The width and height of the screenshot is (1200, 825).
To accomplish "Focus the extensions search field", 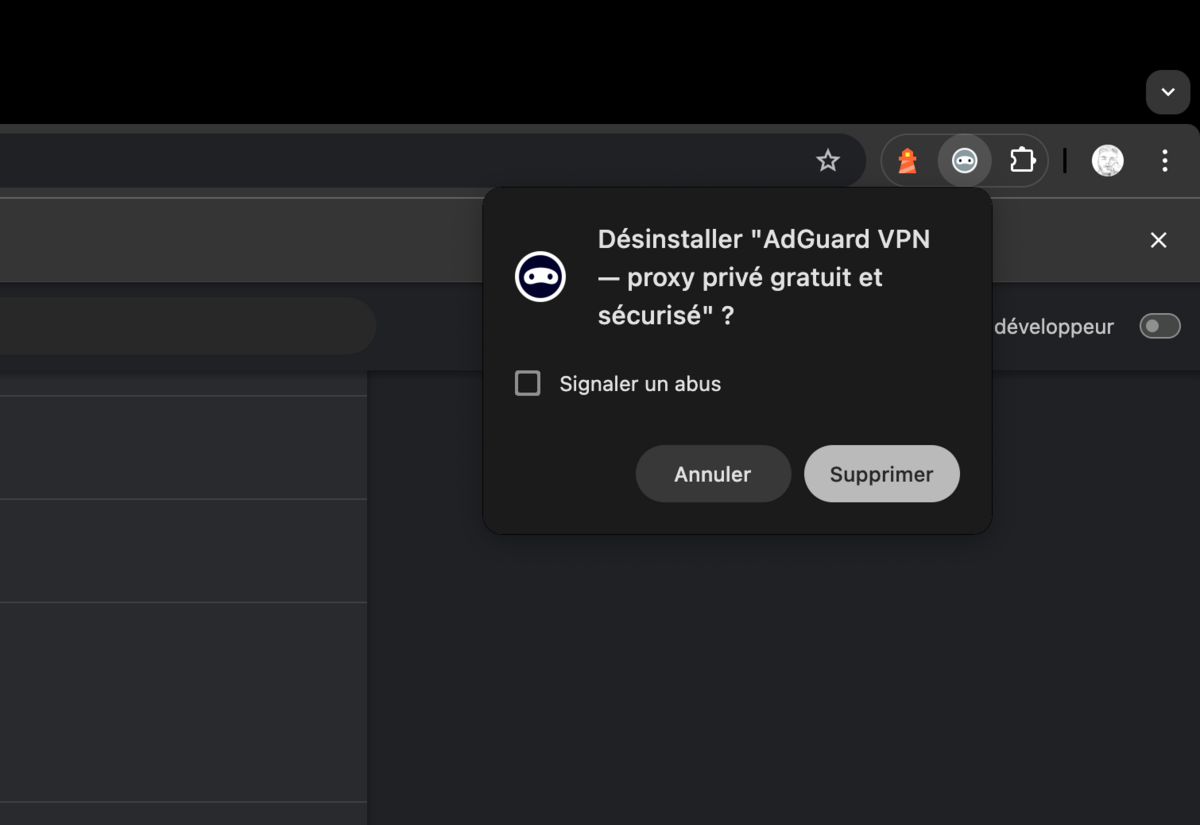I will (x=187, y=326).
